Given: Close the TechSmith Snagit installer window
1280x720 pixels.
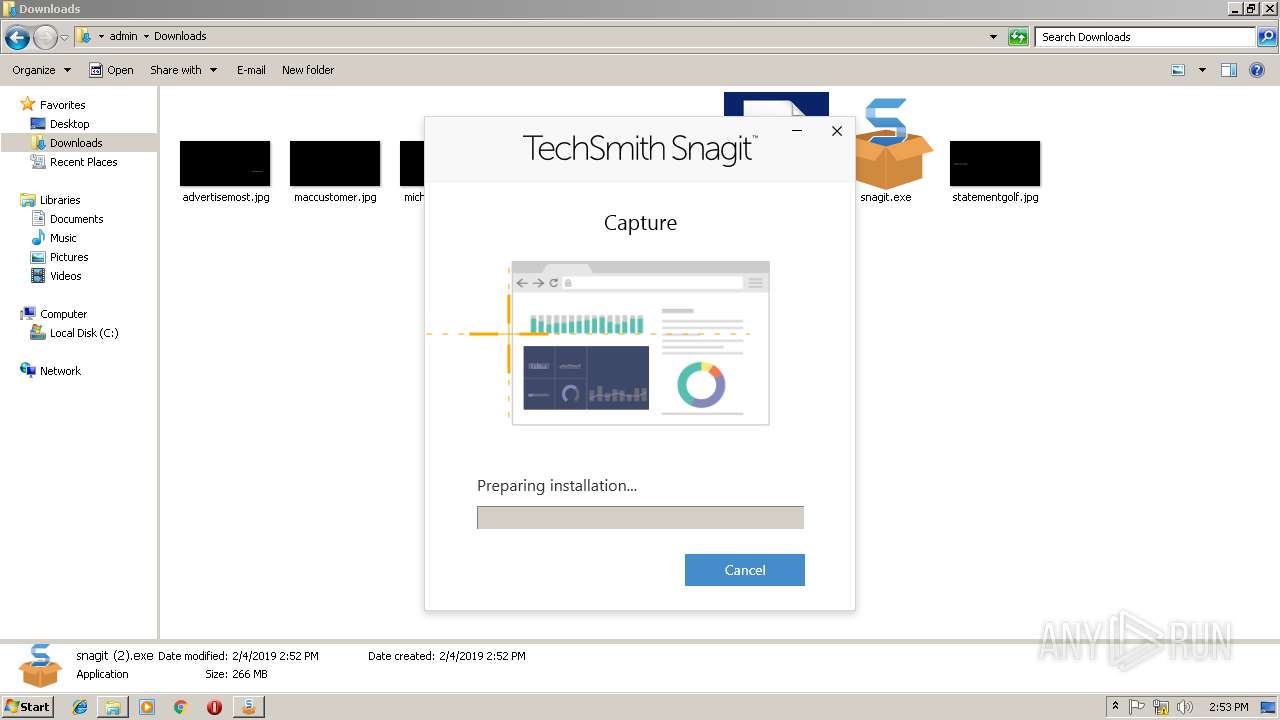Looking at the screenshot, I should 837,131.
